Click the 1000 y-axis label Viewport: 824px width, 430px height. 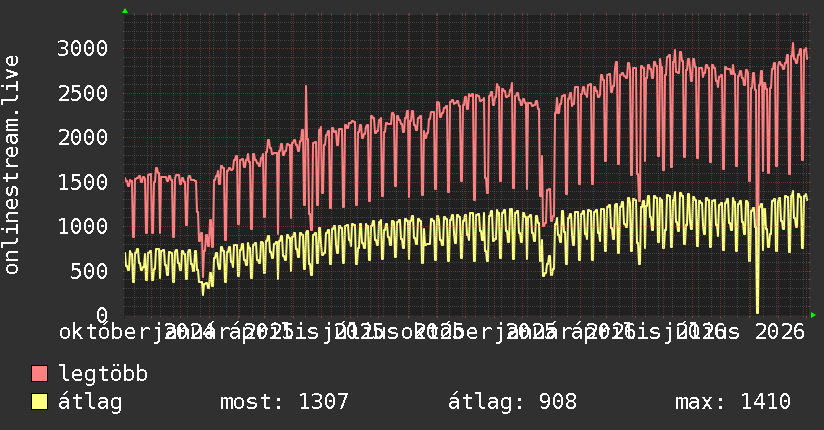click(83, 227)
